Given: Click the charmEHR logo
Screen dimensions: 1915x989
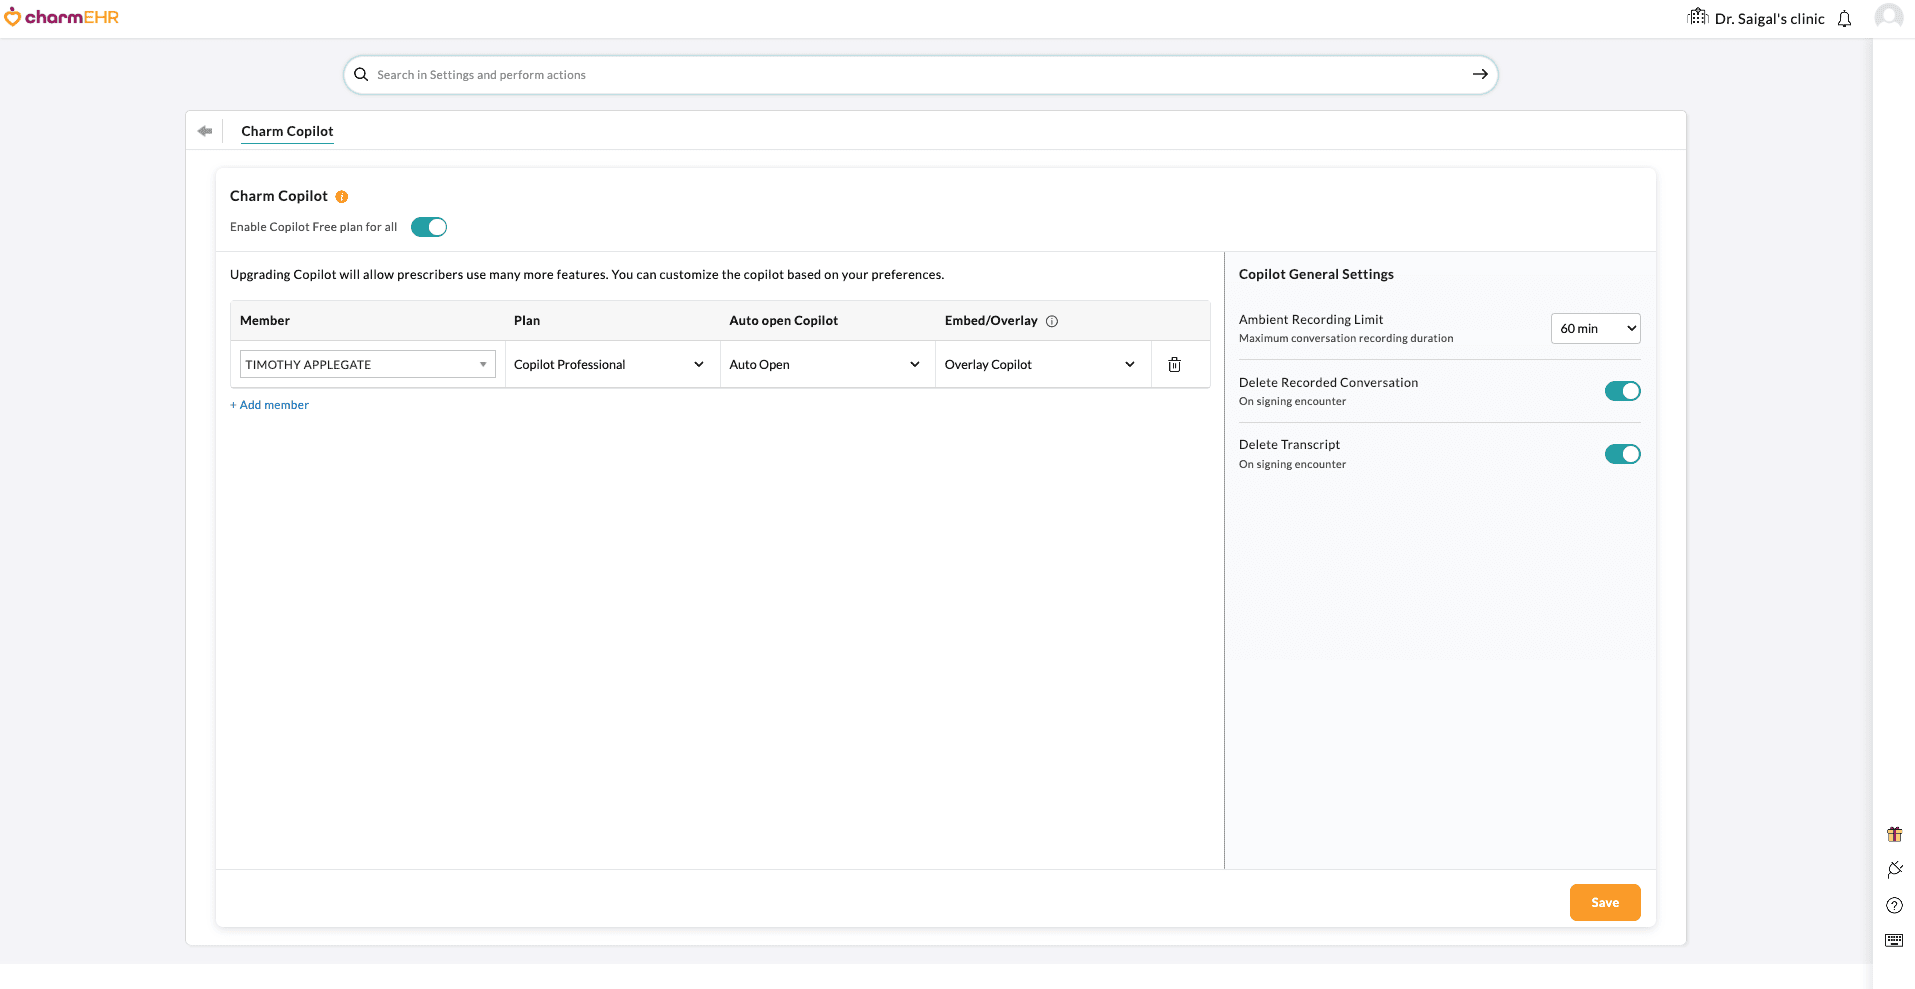Looking at the screenshot, I should tap(61, 17).
